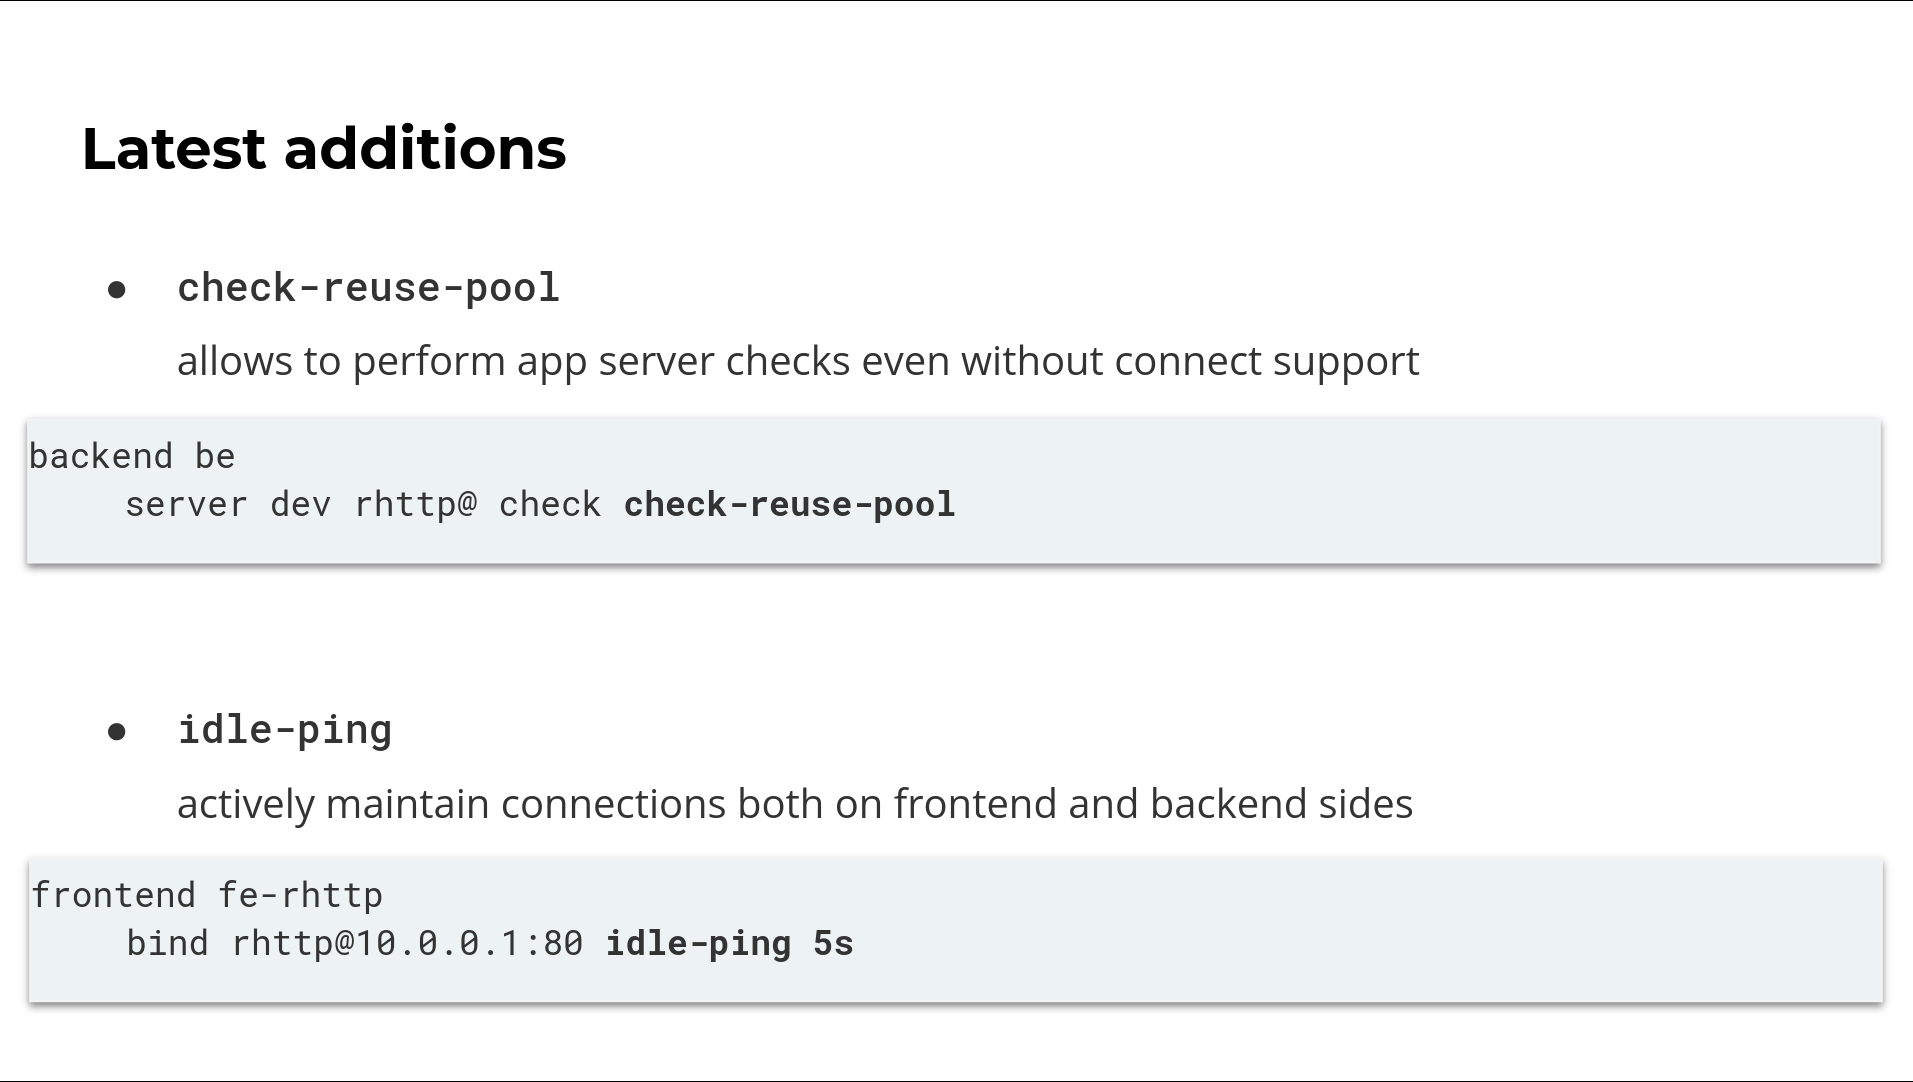Click the bullet before idle-ping

point(117,732)
